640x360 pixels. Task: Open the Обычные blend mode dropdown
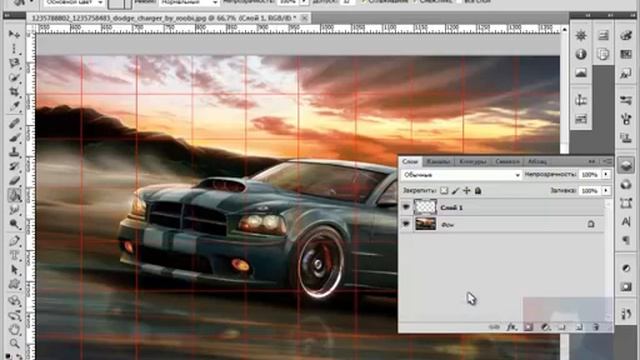461,175
